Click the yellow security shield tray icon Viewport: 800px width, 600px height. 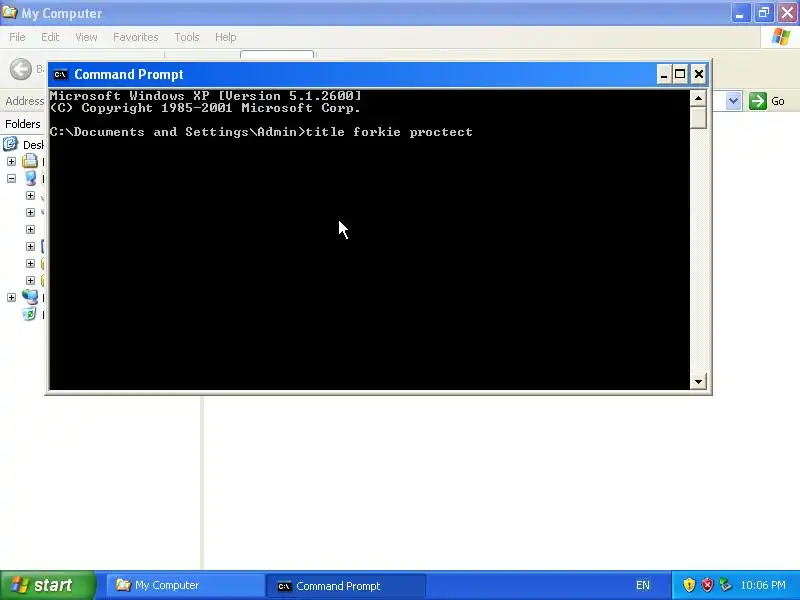[x=689, y=585]
